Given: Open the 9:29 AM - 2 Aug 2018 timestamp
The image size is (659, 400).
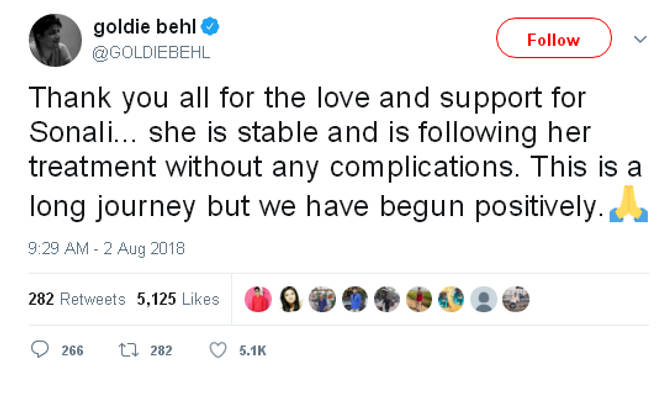Looking at the screenshot, I should 106,248.
